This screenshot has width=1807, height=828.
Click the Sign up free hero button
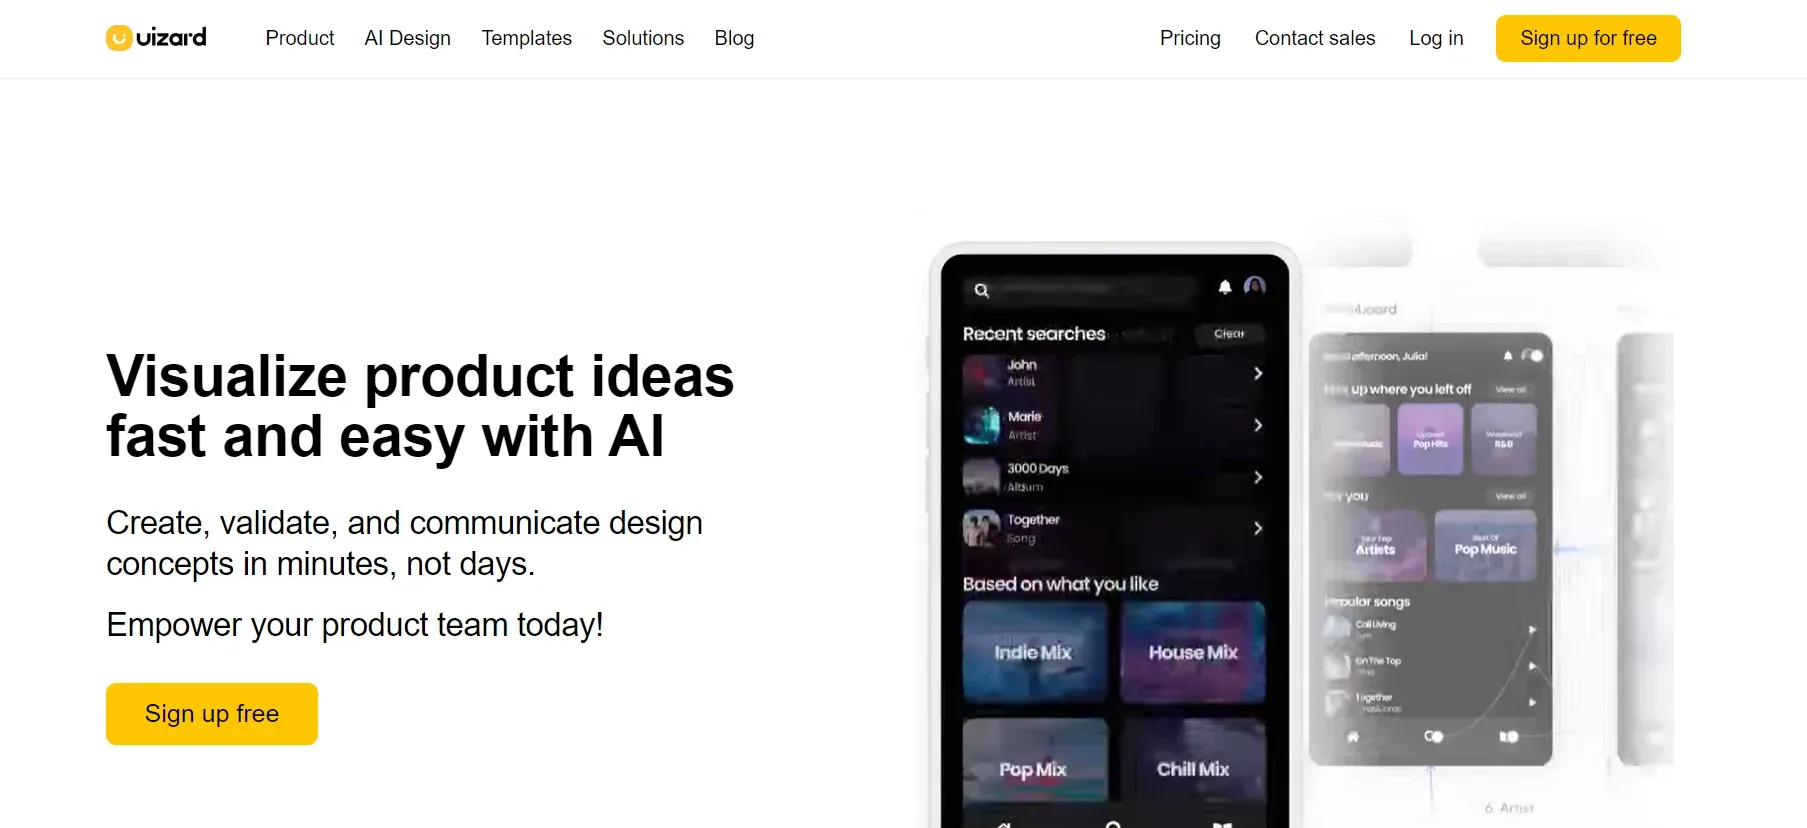pos(212,714)
